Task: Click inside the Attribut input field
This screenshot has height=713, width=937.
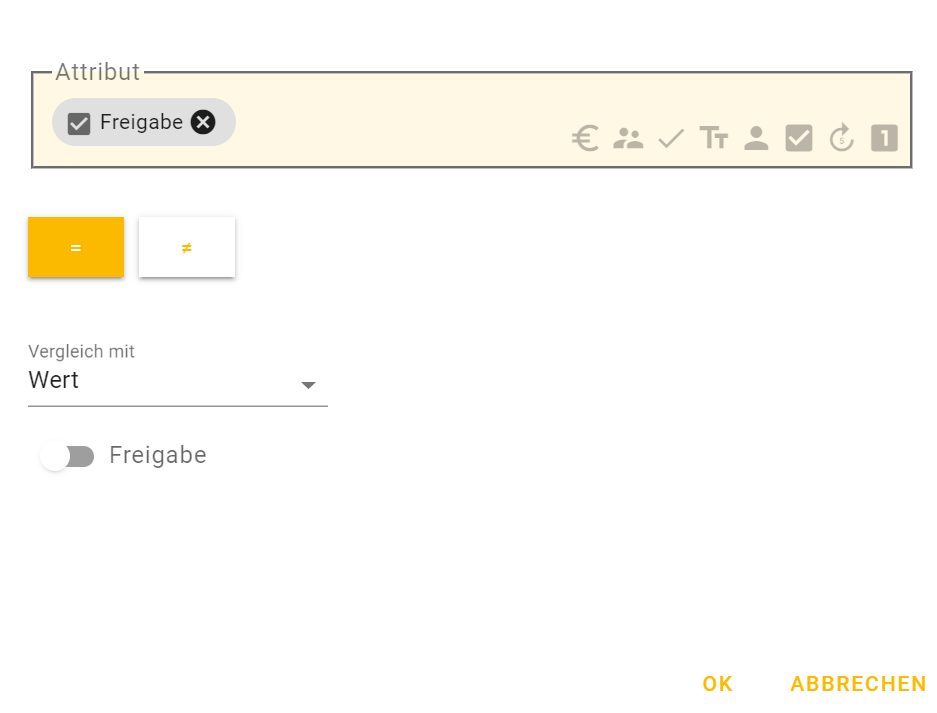Action: [x=400, y=122]
